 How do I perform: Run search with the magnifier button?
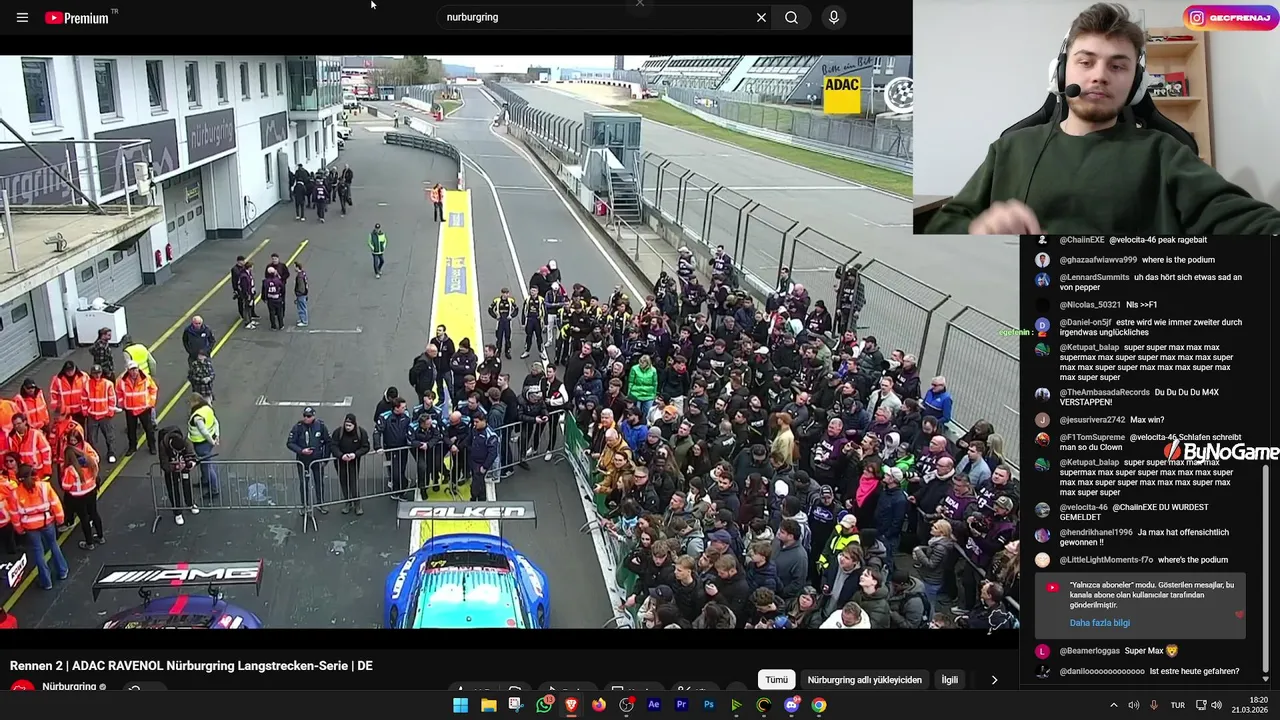(x=791, y=17)
